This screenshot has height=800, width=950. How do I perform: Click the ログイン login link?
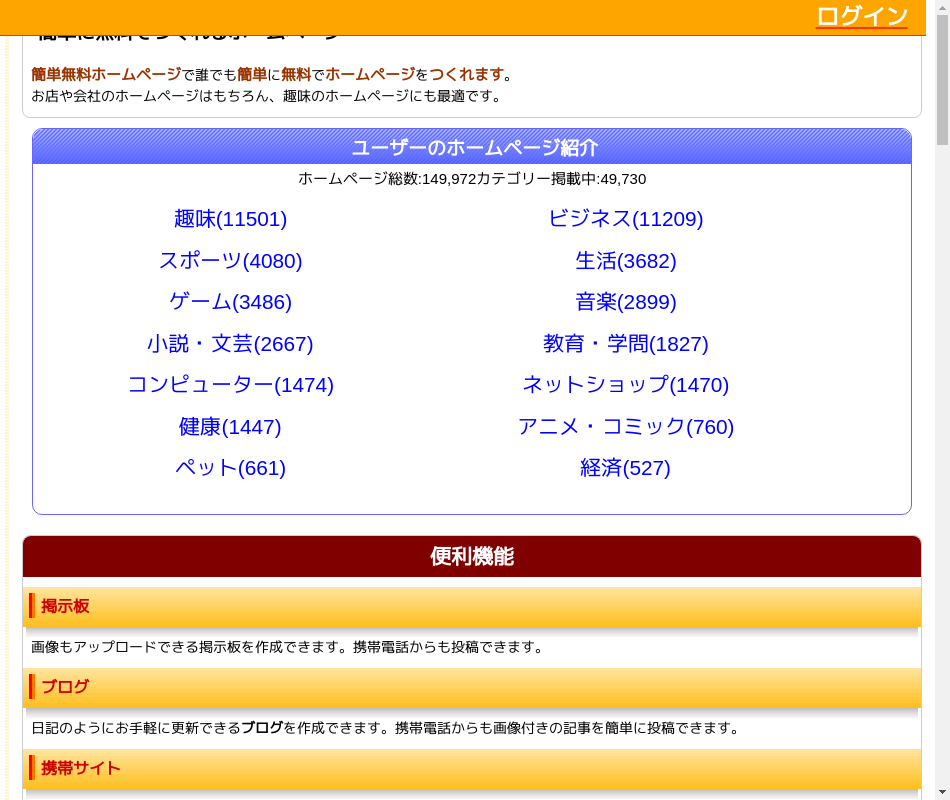click(861, 17)
